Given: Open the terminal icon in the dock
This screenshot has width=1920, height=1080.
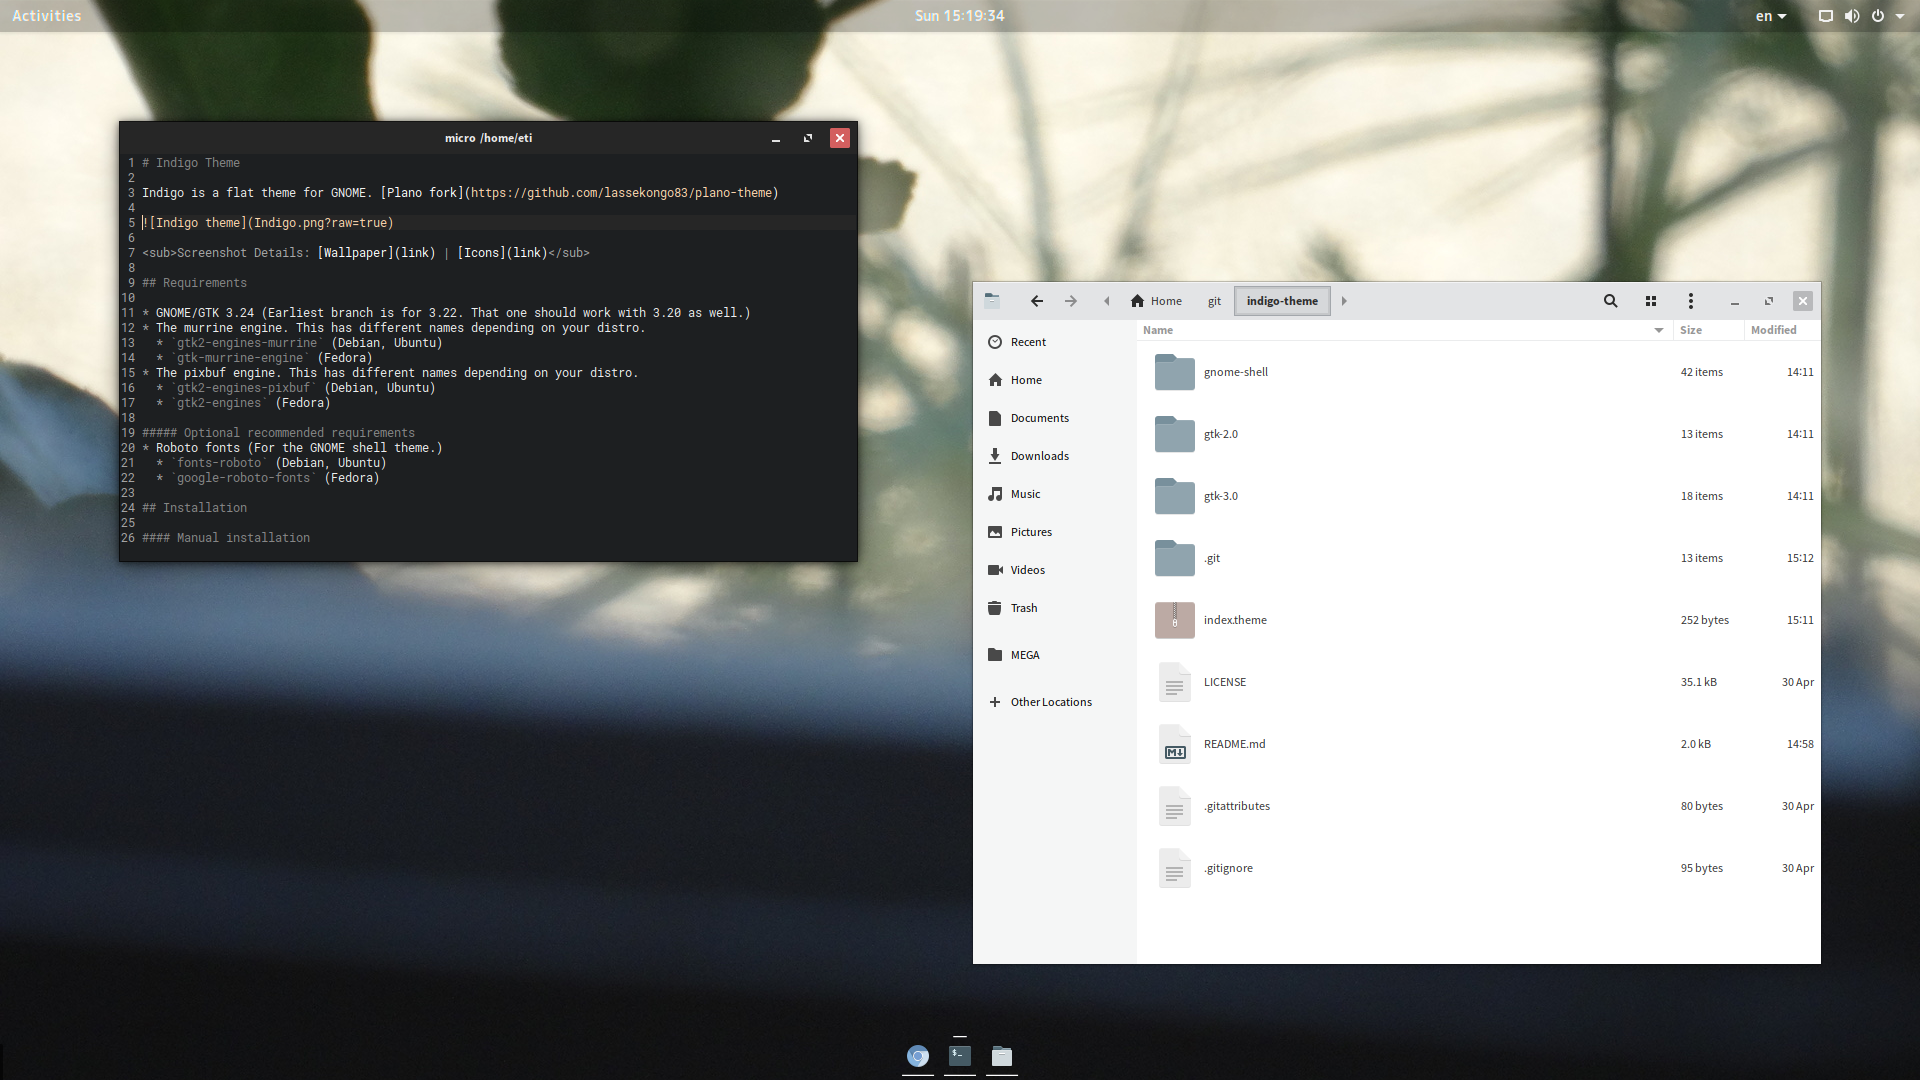Looking at the screenshot, I should click(960, 1055).
